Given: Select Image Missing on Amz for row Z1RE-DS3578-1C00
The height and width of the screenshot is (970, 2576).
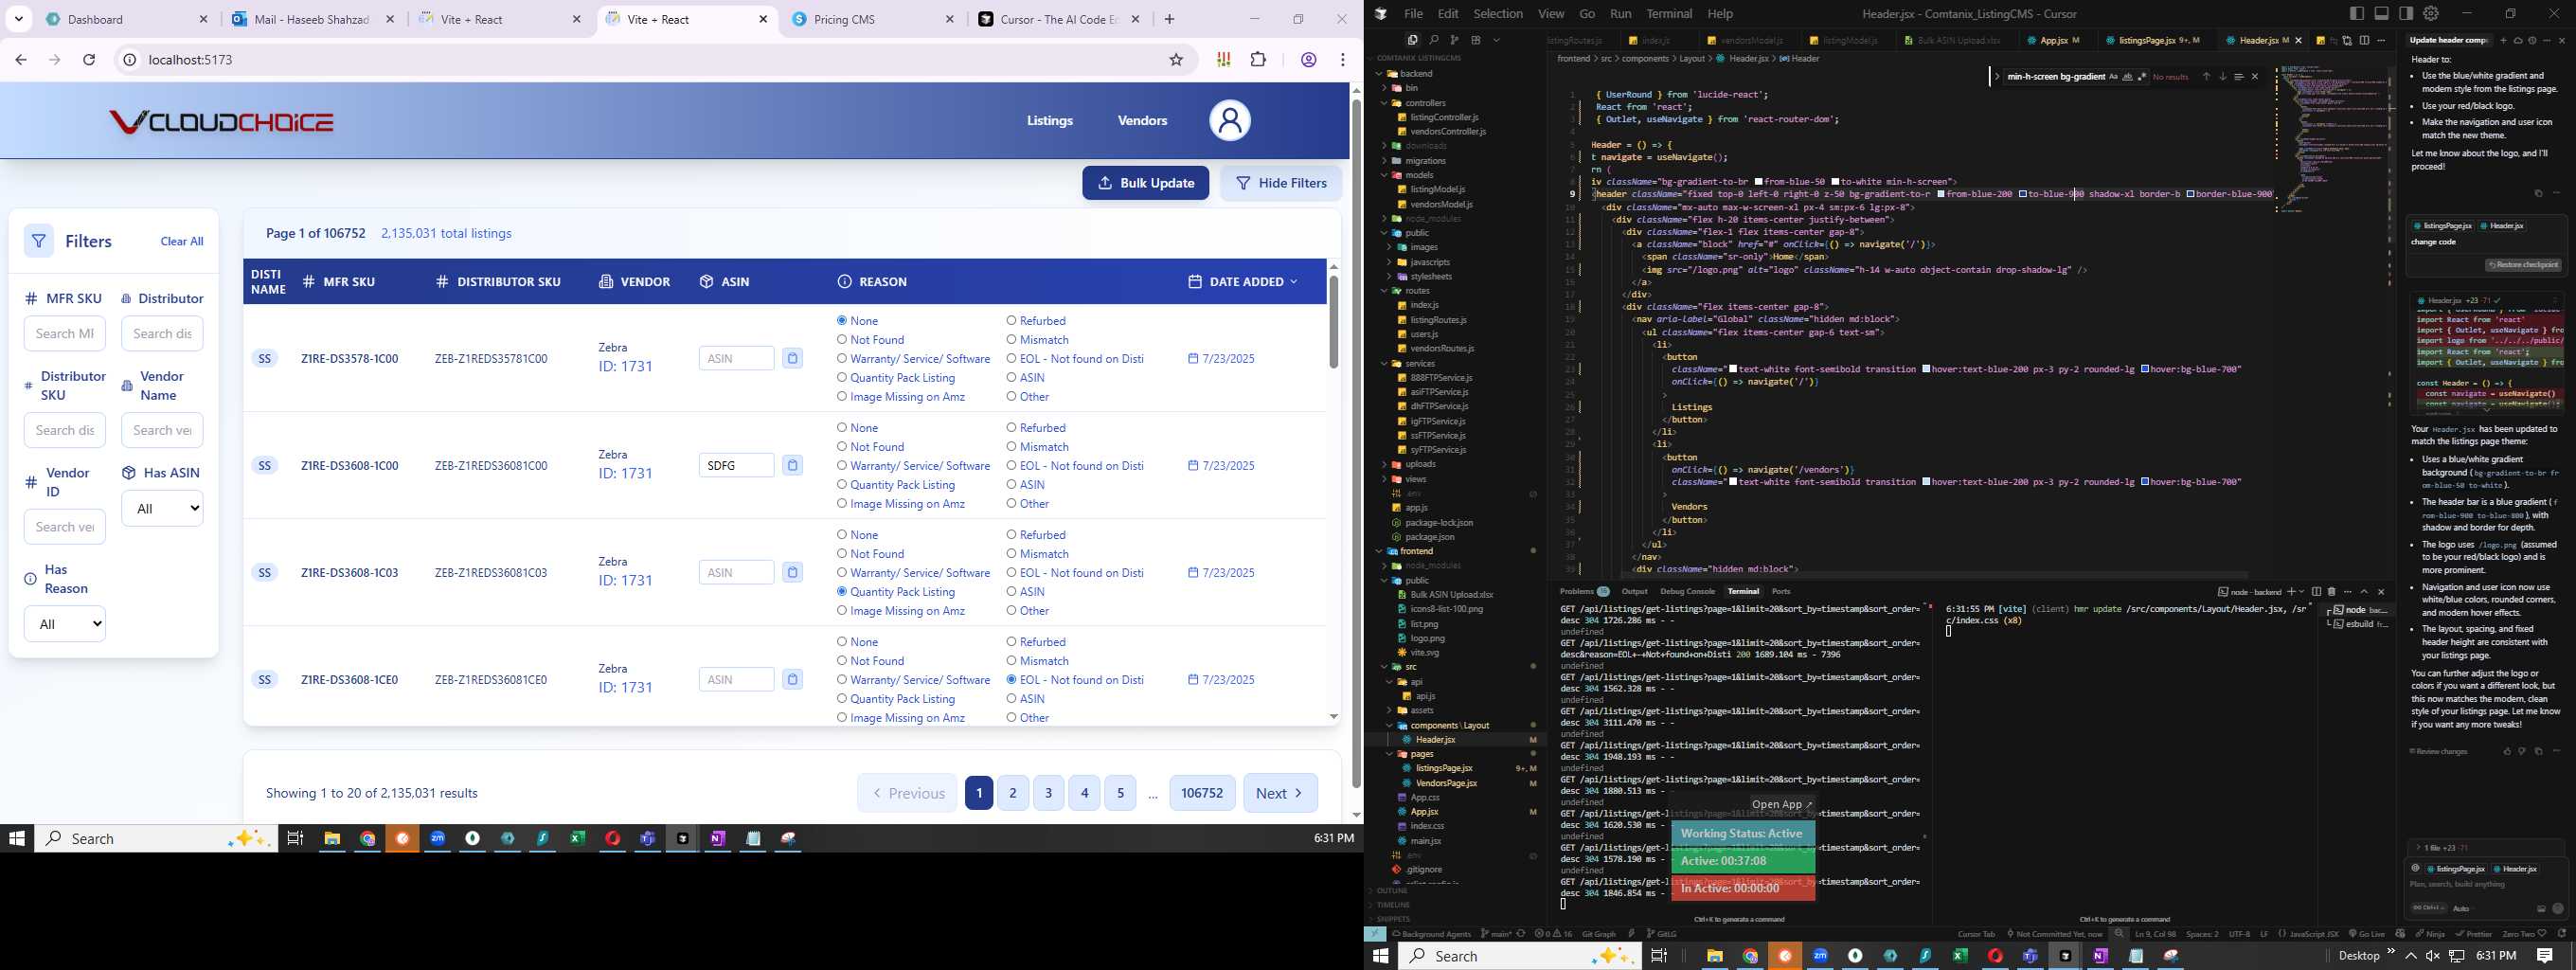Looking at the screenshot, I should click(842, 397).
